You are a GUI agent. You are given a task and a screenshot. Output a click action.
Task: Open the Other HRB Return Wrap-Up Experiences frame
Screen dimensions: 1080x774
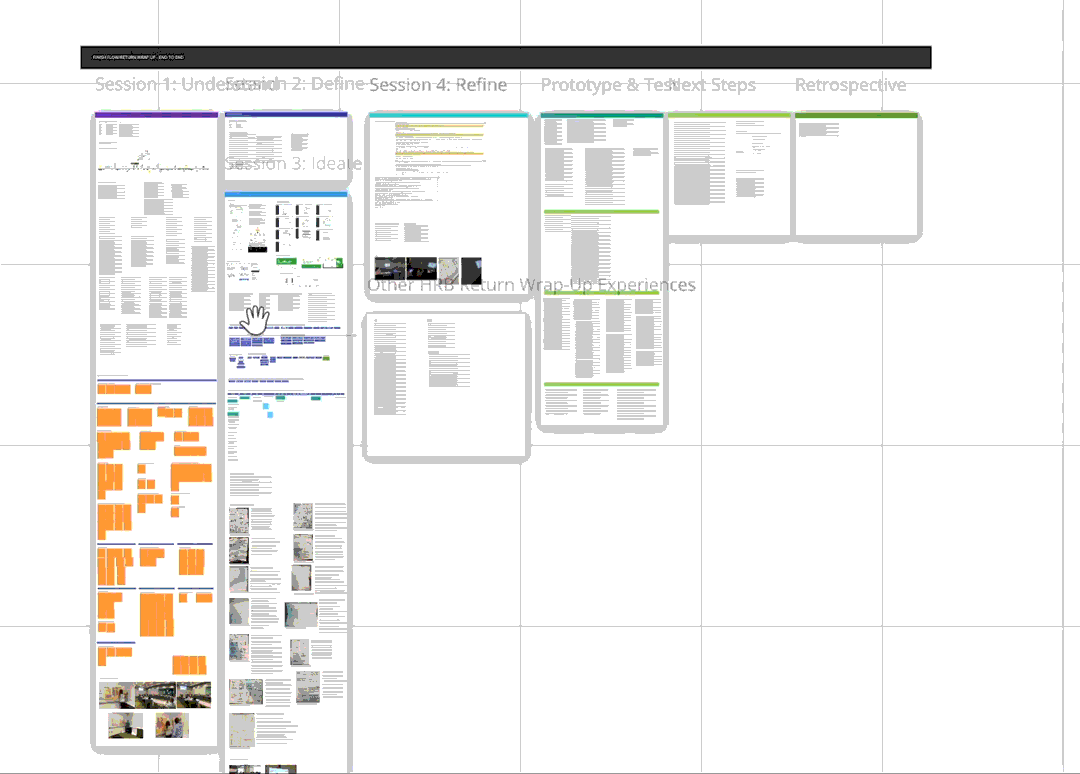point(446,386)
